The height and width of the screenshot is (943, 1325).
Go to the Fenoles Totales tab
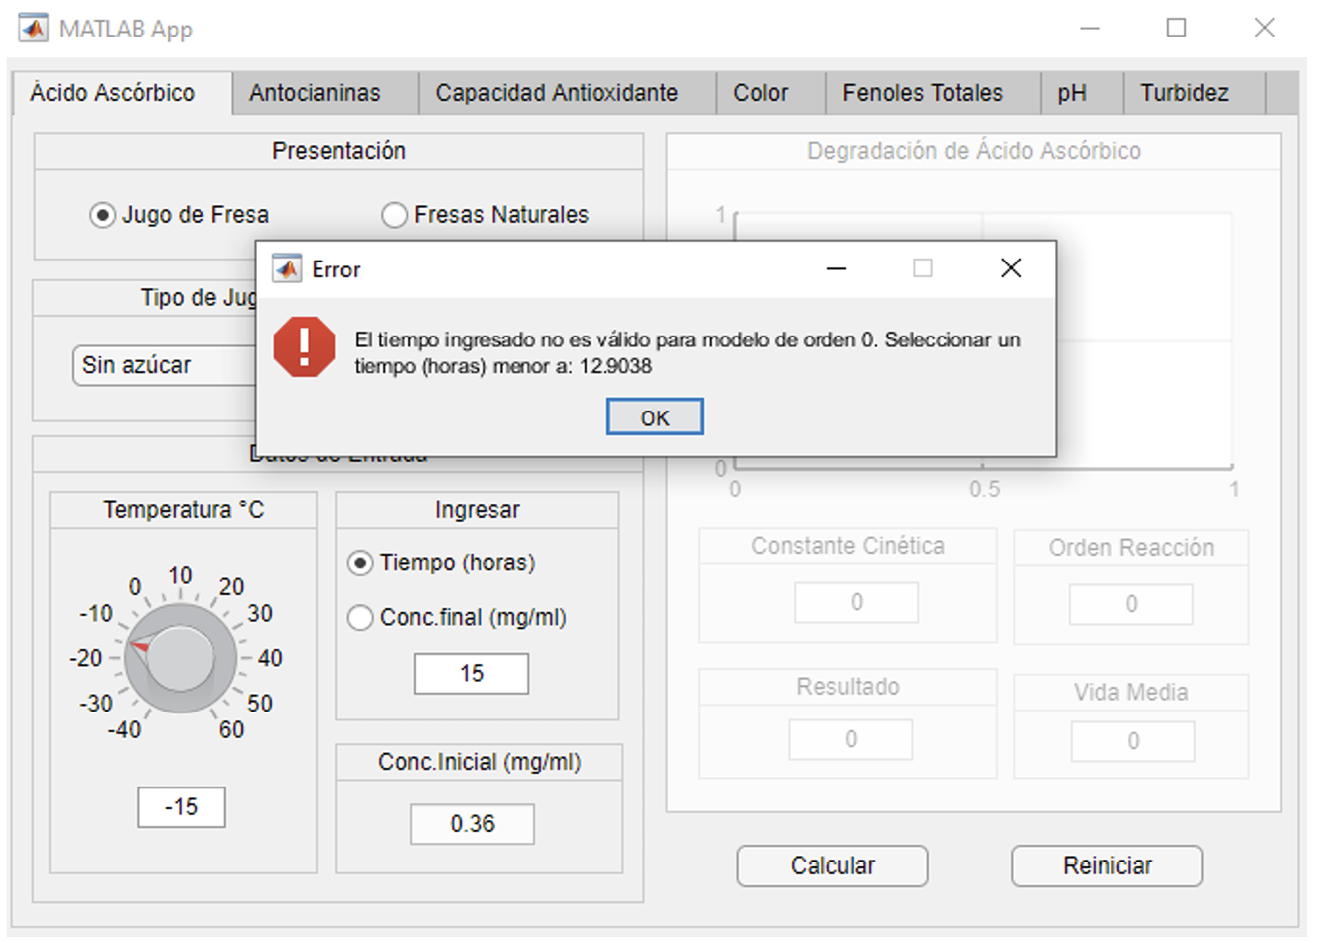pos(922,93)
